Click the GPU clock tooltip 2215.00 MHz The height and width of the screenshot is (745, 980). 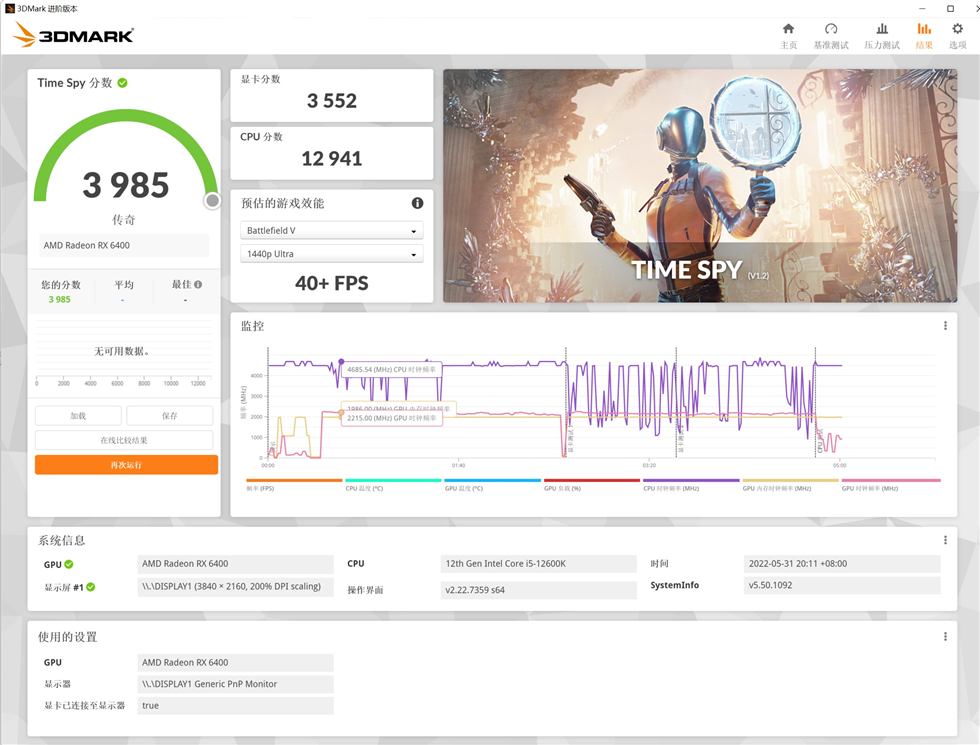[392, 418]
